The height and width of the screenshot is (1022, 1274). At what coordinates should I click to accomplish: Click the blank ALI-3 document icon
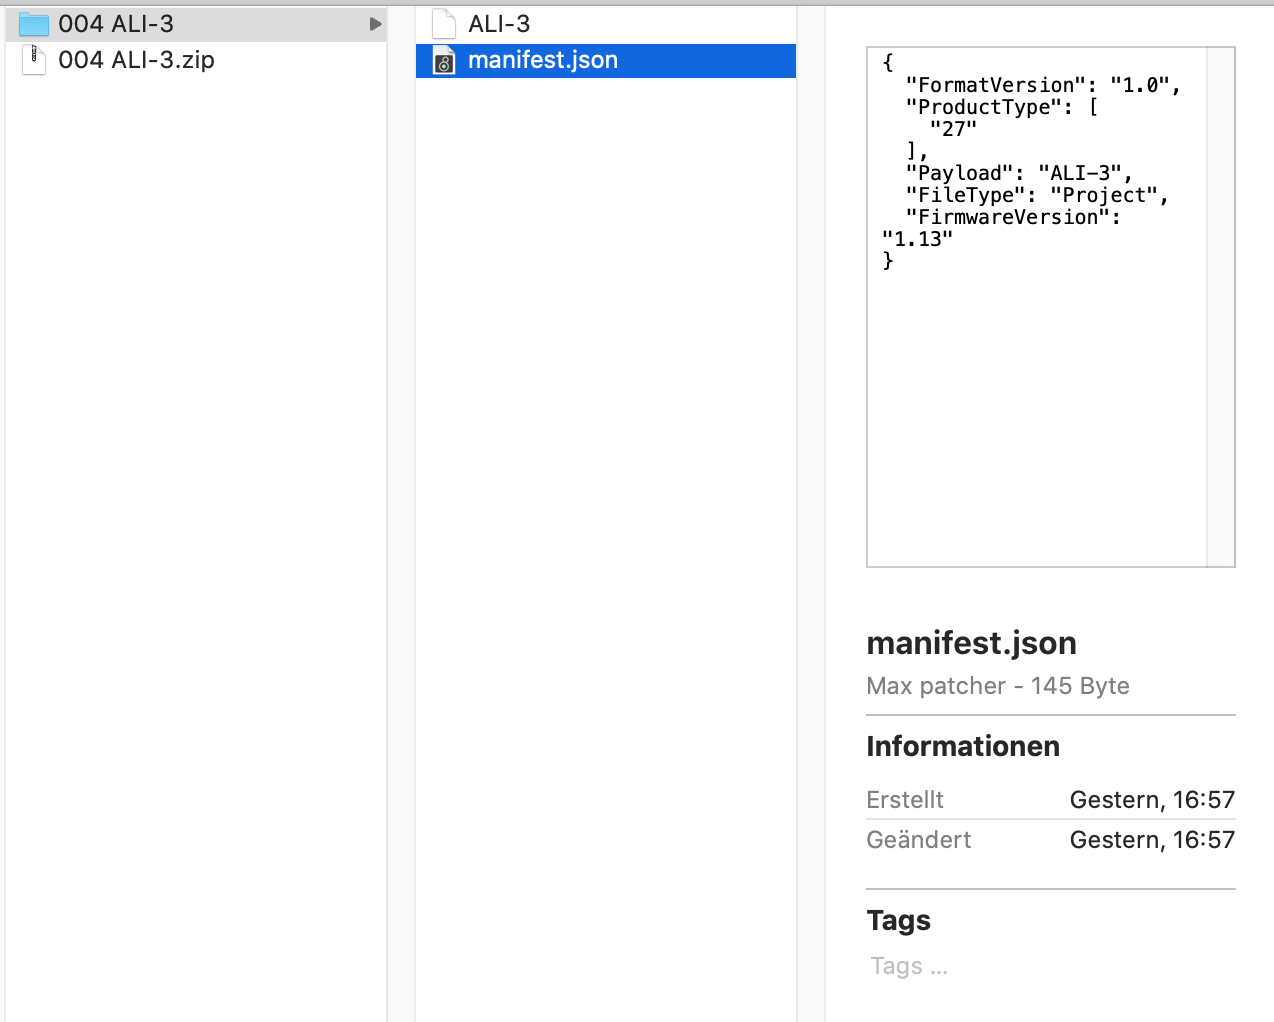(444, 24)
